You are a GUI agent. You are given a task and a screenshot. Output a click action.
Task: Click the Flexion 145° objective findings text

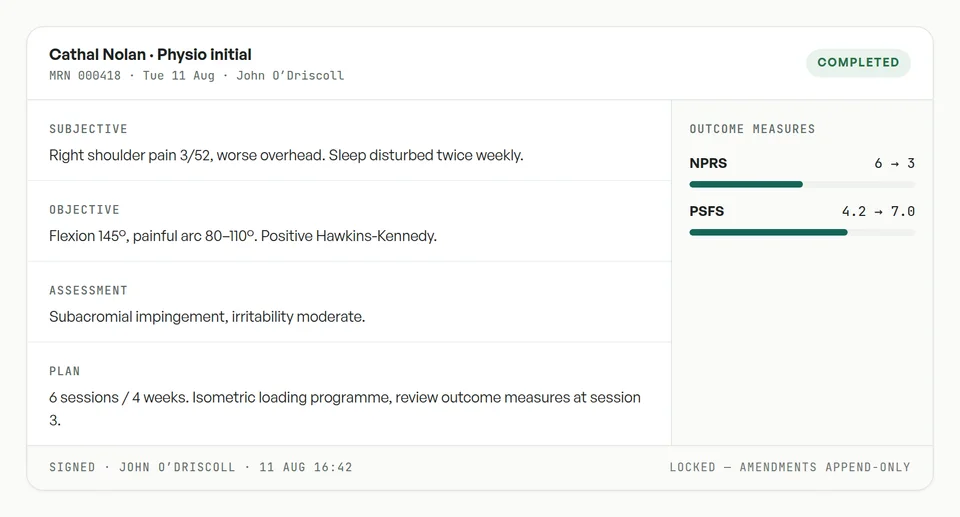click(242, 236)
